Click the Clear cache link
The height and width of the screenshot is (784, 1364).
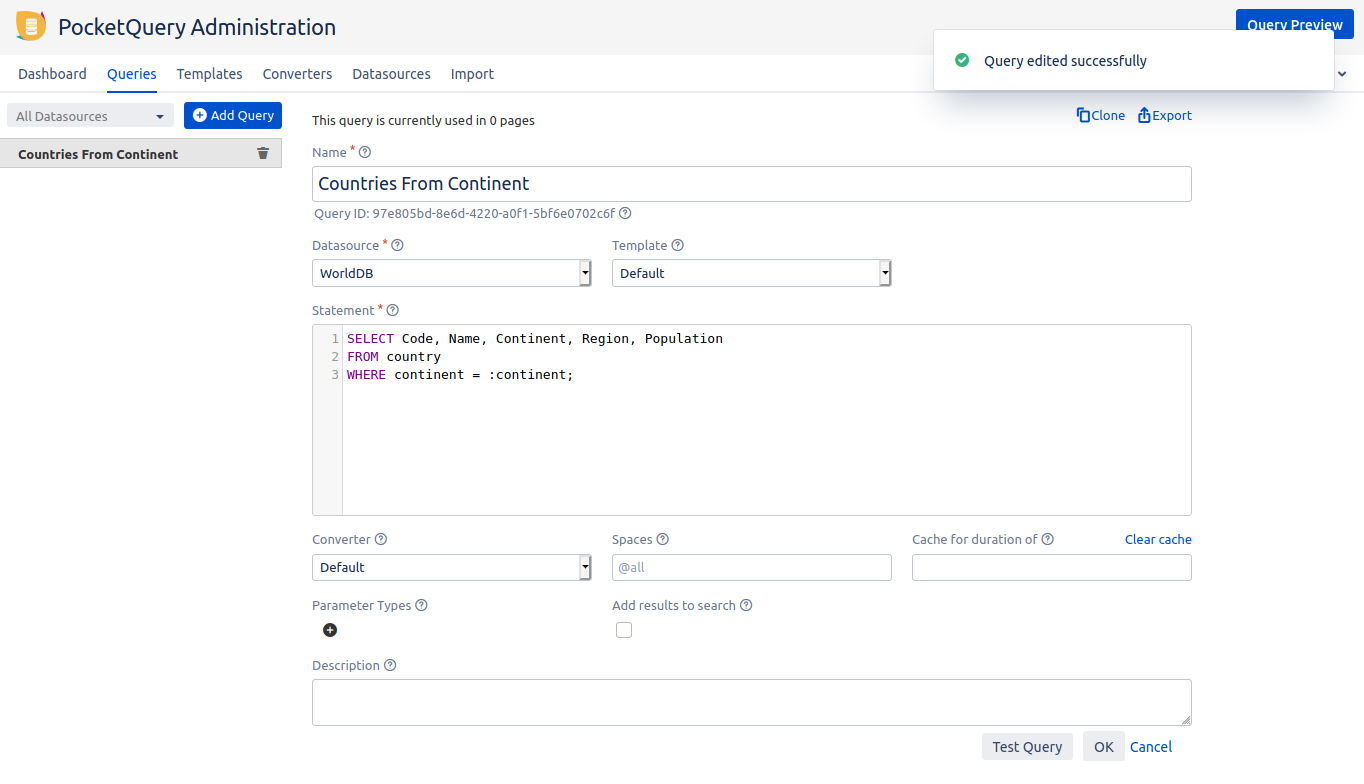pos(1158,540)
